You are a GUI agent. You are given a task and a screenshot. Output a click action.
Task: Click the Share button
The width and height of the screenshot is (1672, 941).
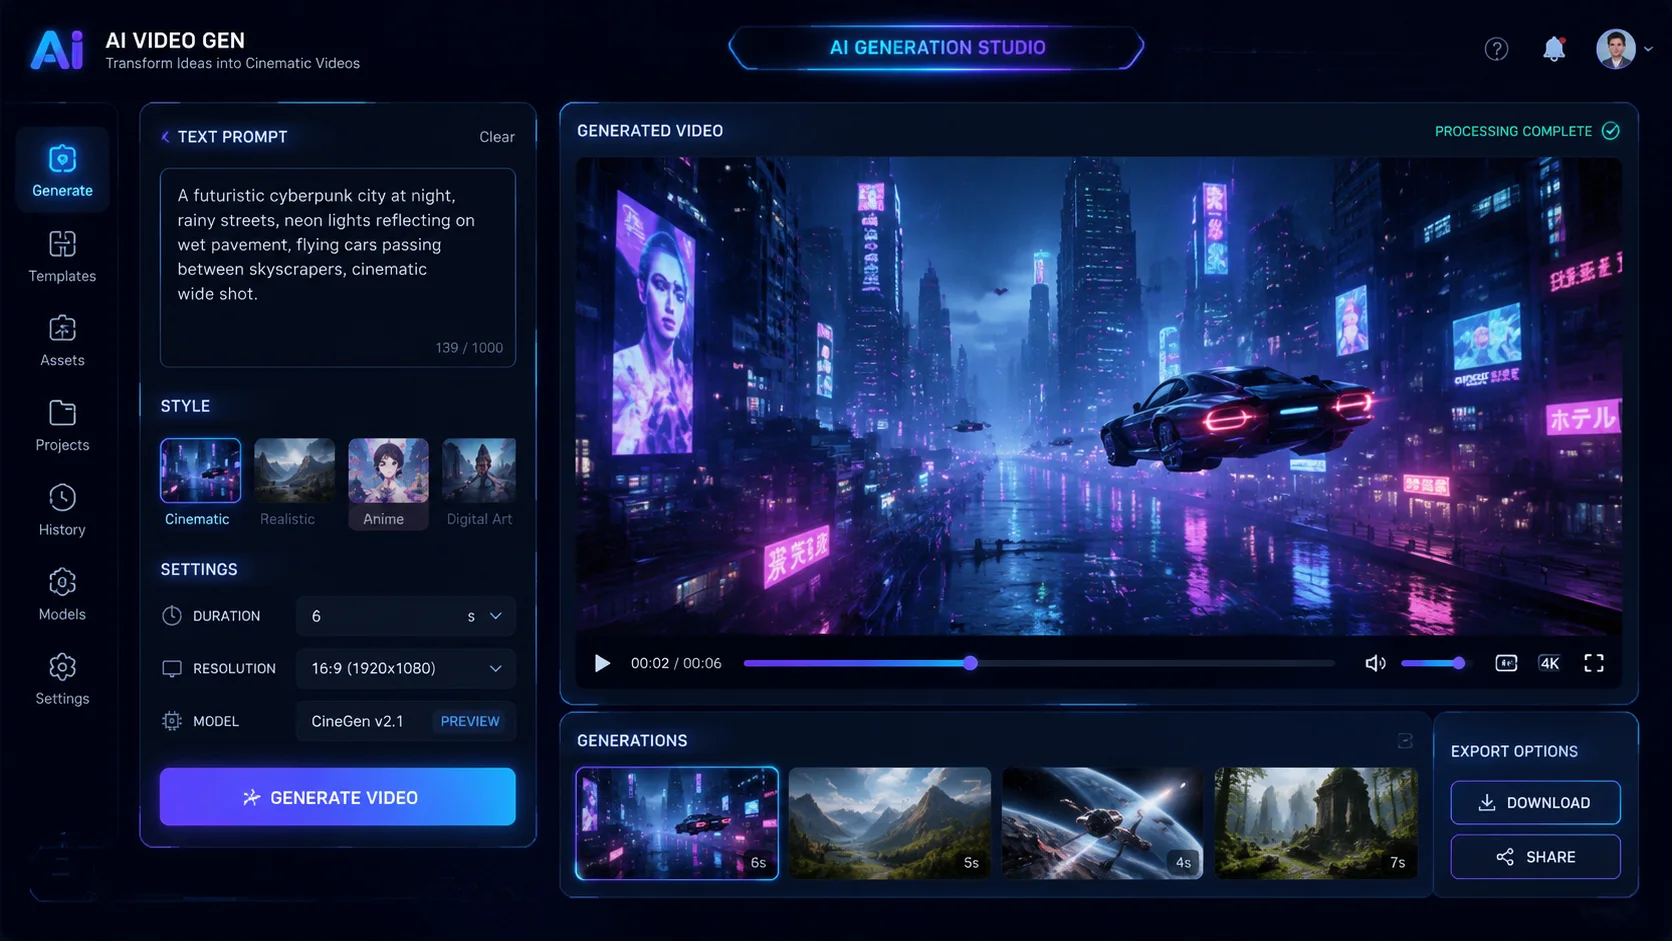click(x=1536, y=857)
